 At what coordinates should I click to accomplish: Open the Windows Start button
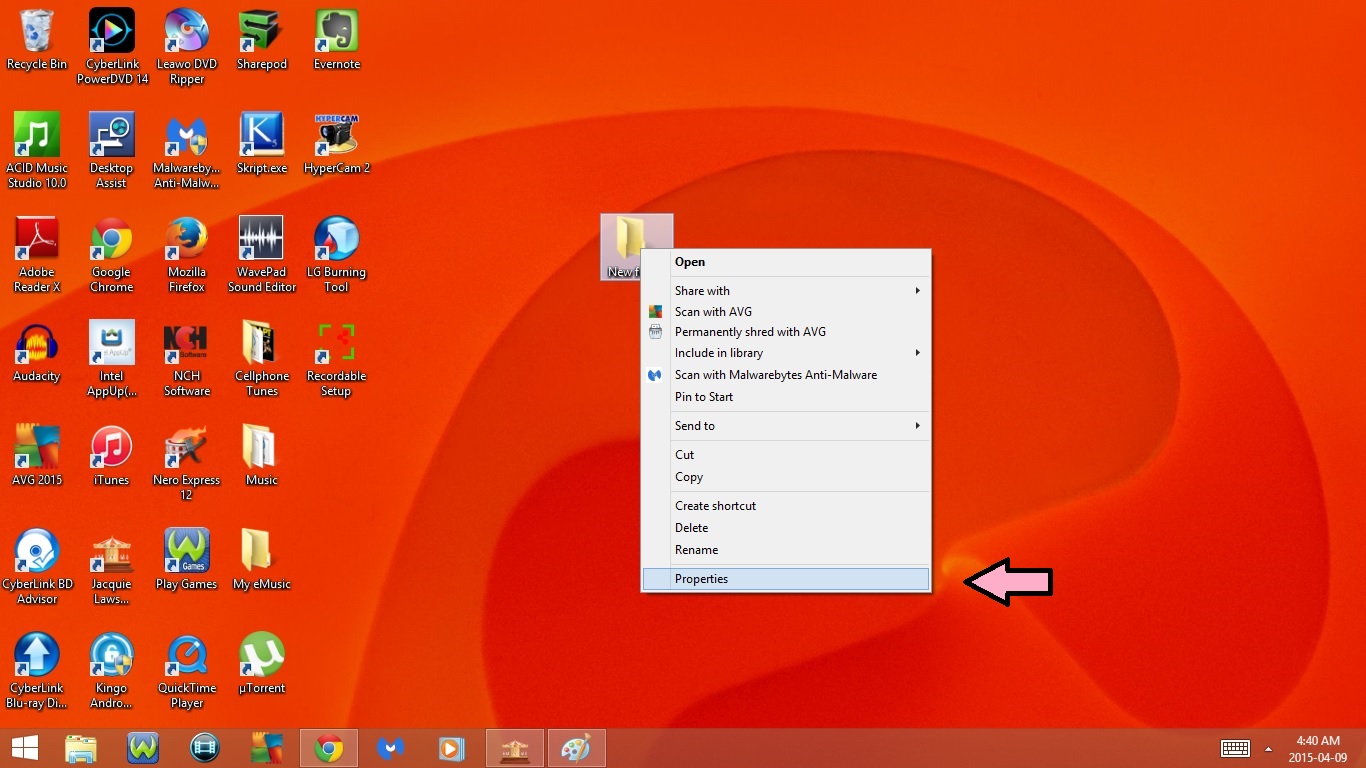(x=24, y=748)
